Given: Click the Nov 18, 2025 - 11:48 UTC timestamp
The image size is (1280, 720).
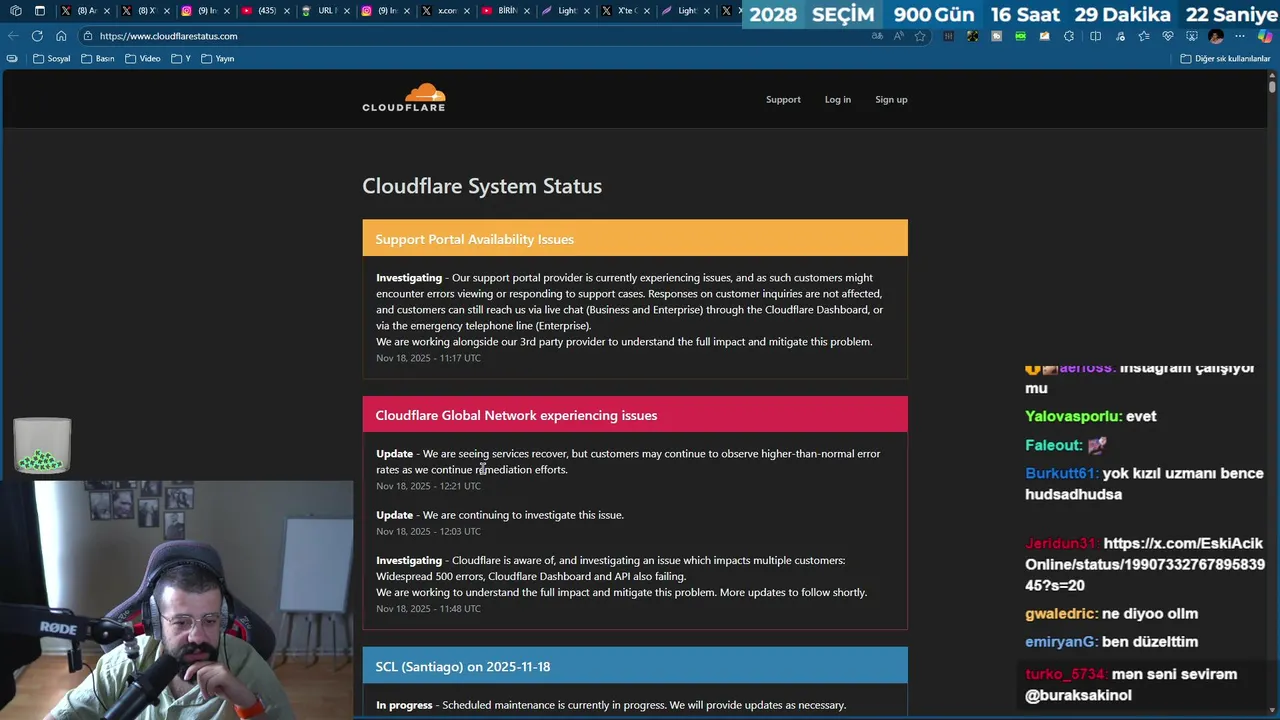Looking at the screenshot, I should (x=428, y=608).
